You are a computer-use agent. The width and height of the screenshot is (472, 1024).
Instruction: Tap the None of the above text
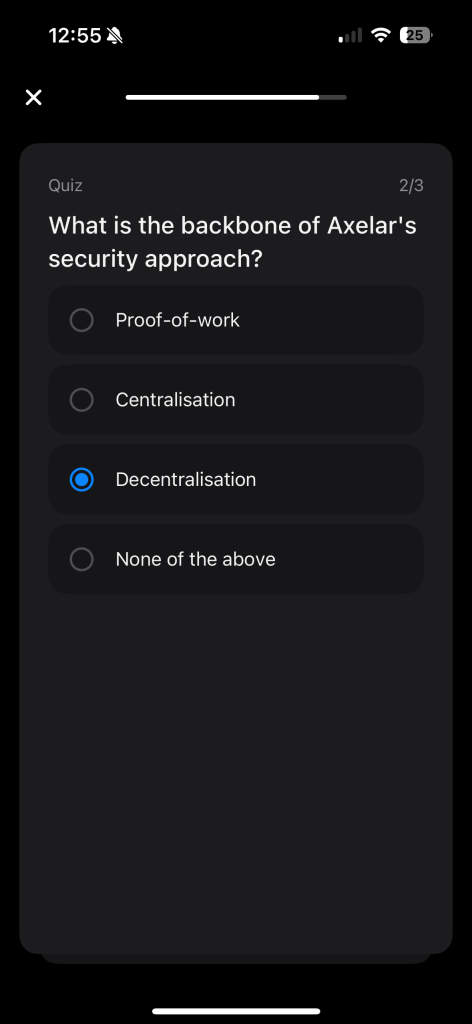click(x=196, y=559)
